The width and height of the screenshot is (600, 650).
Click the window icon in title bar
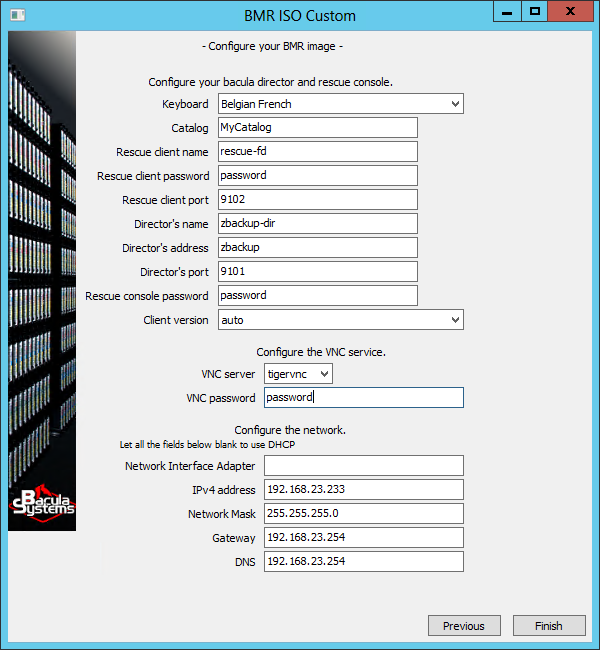tap(17, 15)
